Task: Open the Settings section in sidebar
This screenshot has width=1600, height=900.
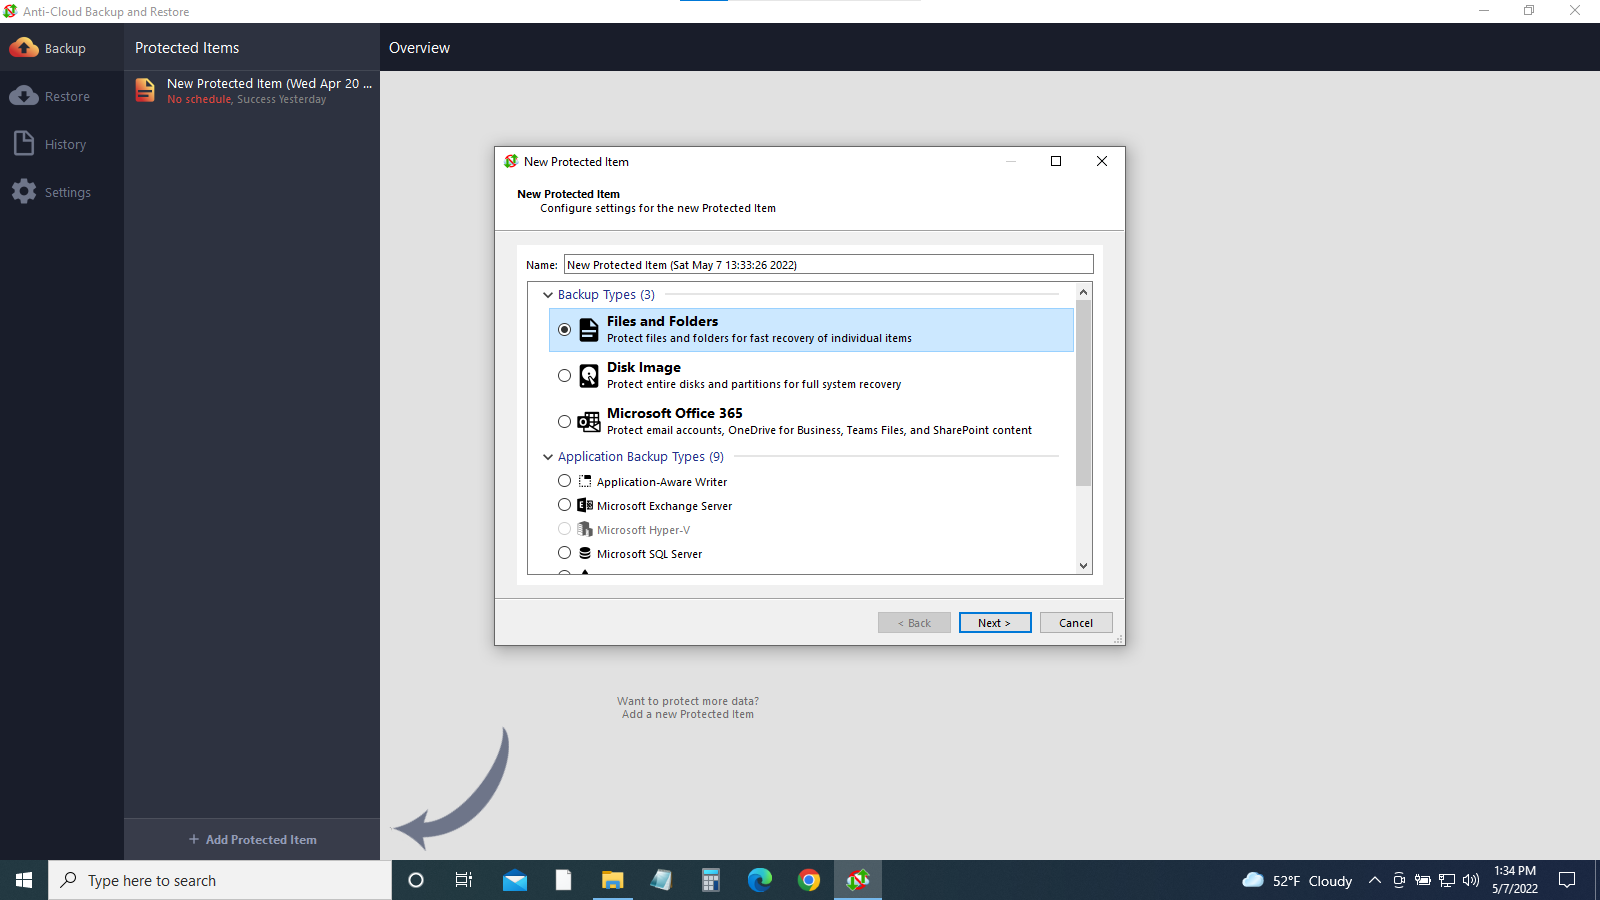Action: tap(62, 192)
